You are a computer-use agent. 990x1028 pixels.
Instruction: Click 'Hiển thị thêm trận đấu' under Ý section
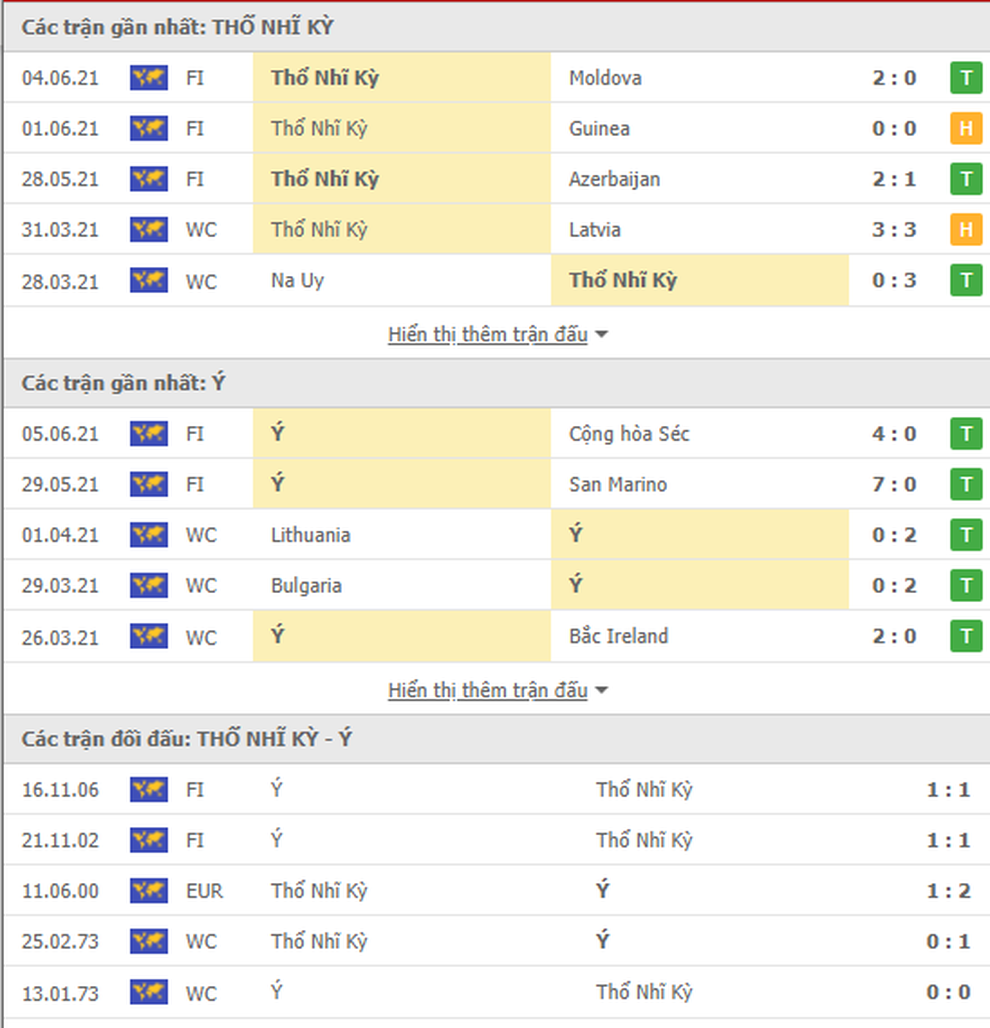pos(487,690)
